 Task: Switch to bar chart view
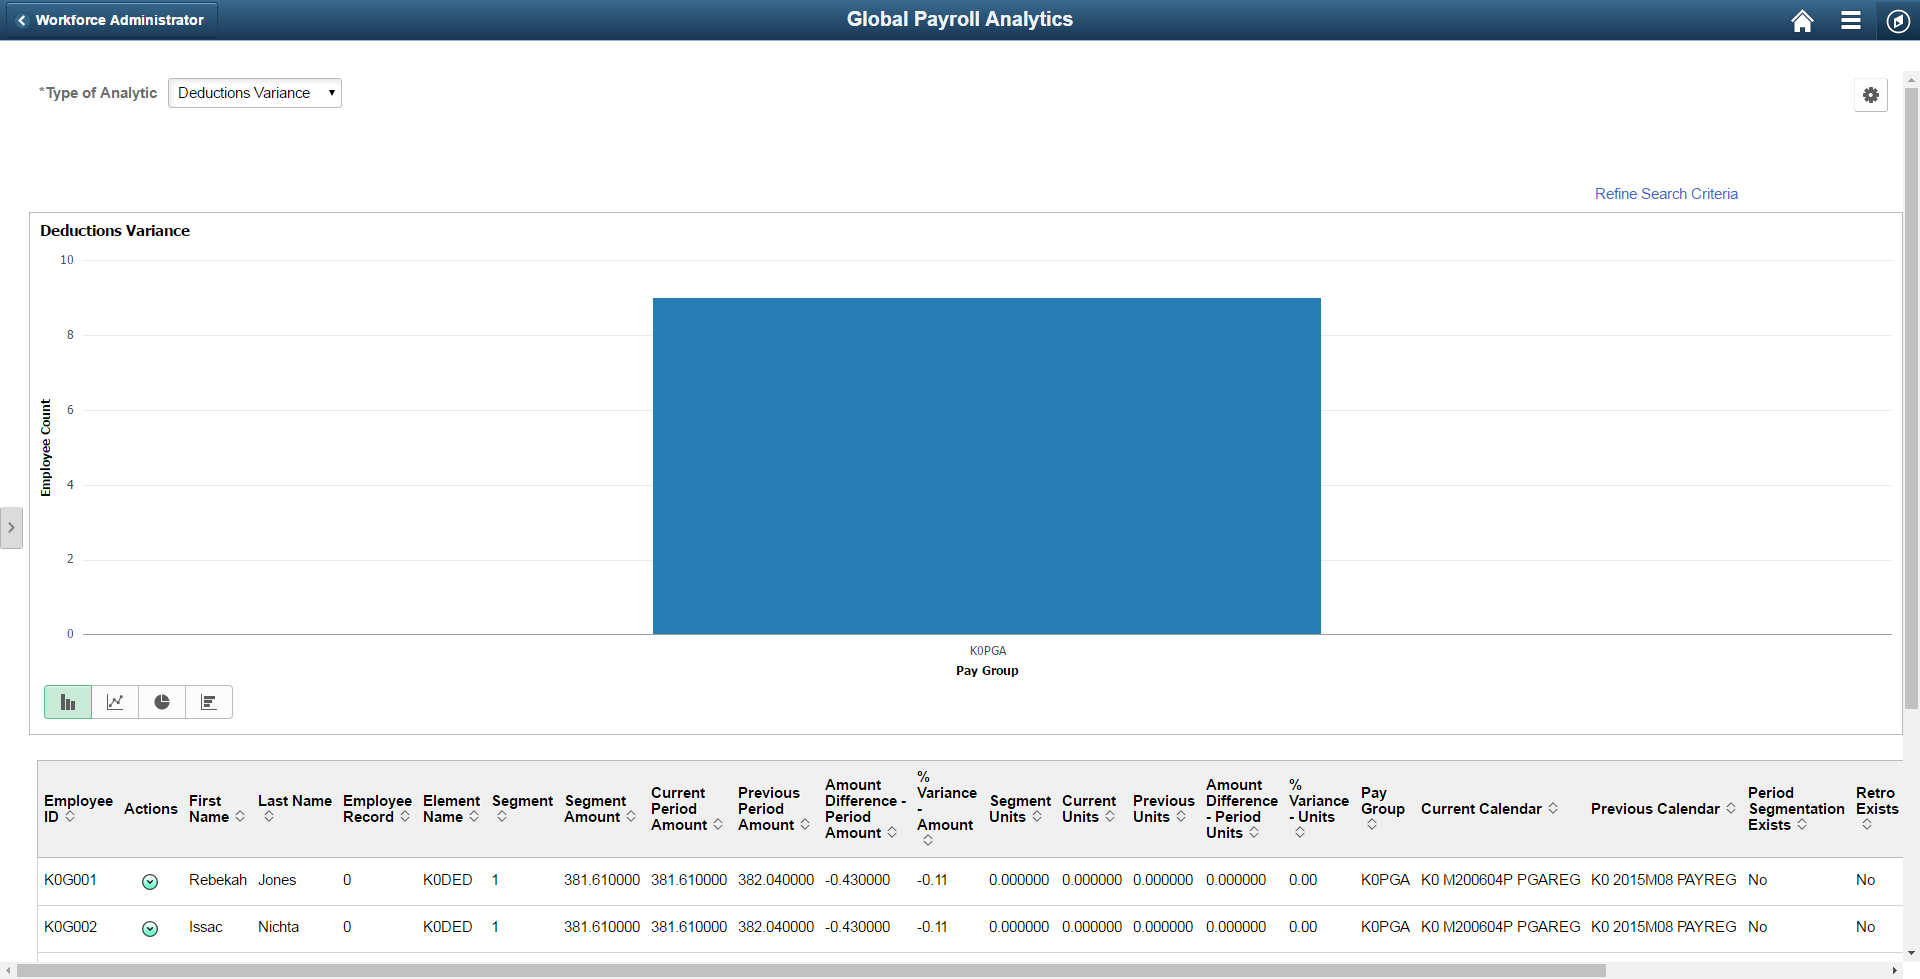(68, 702)
